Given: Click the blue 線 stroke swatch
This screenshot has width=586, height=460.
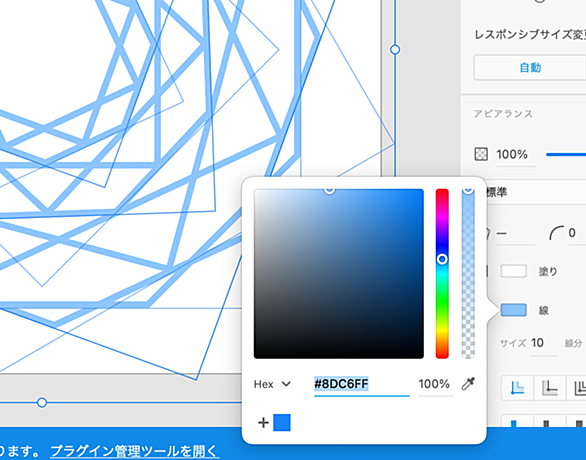Looking at the screenshot, I should click(x=513, y=310).
